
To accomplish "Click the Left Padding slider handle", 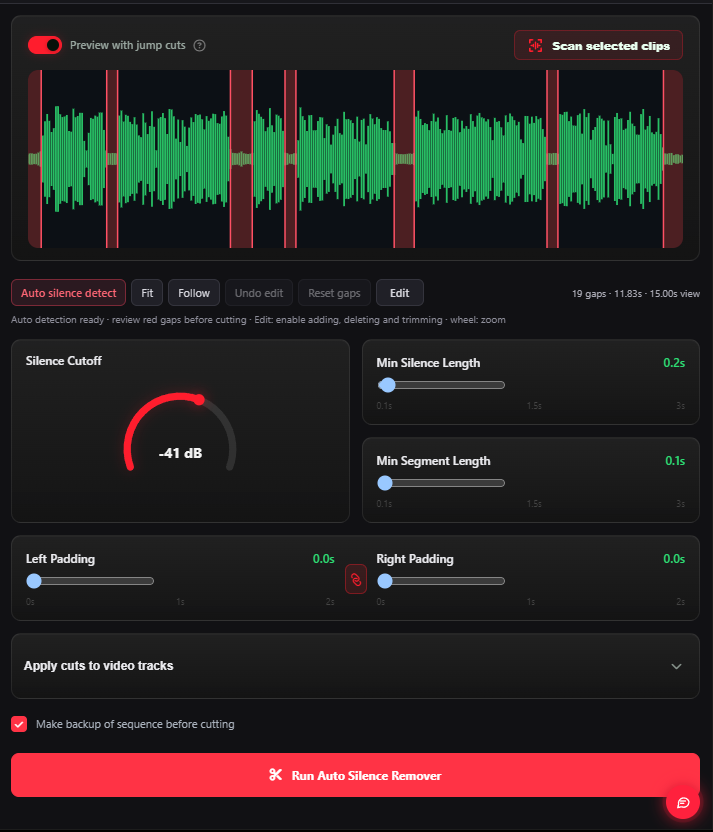I will pyautogui.click(x=34, y=581).
